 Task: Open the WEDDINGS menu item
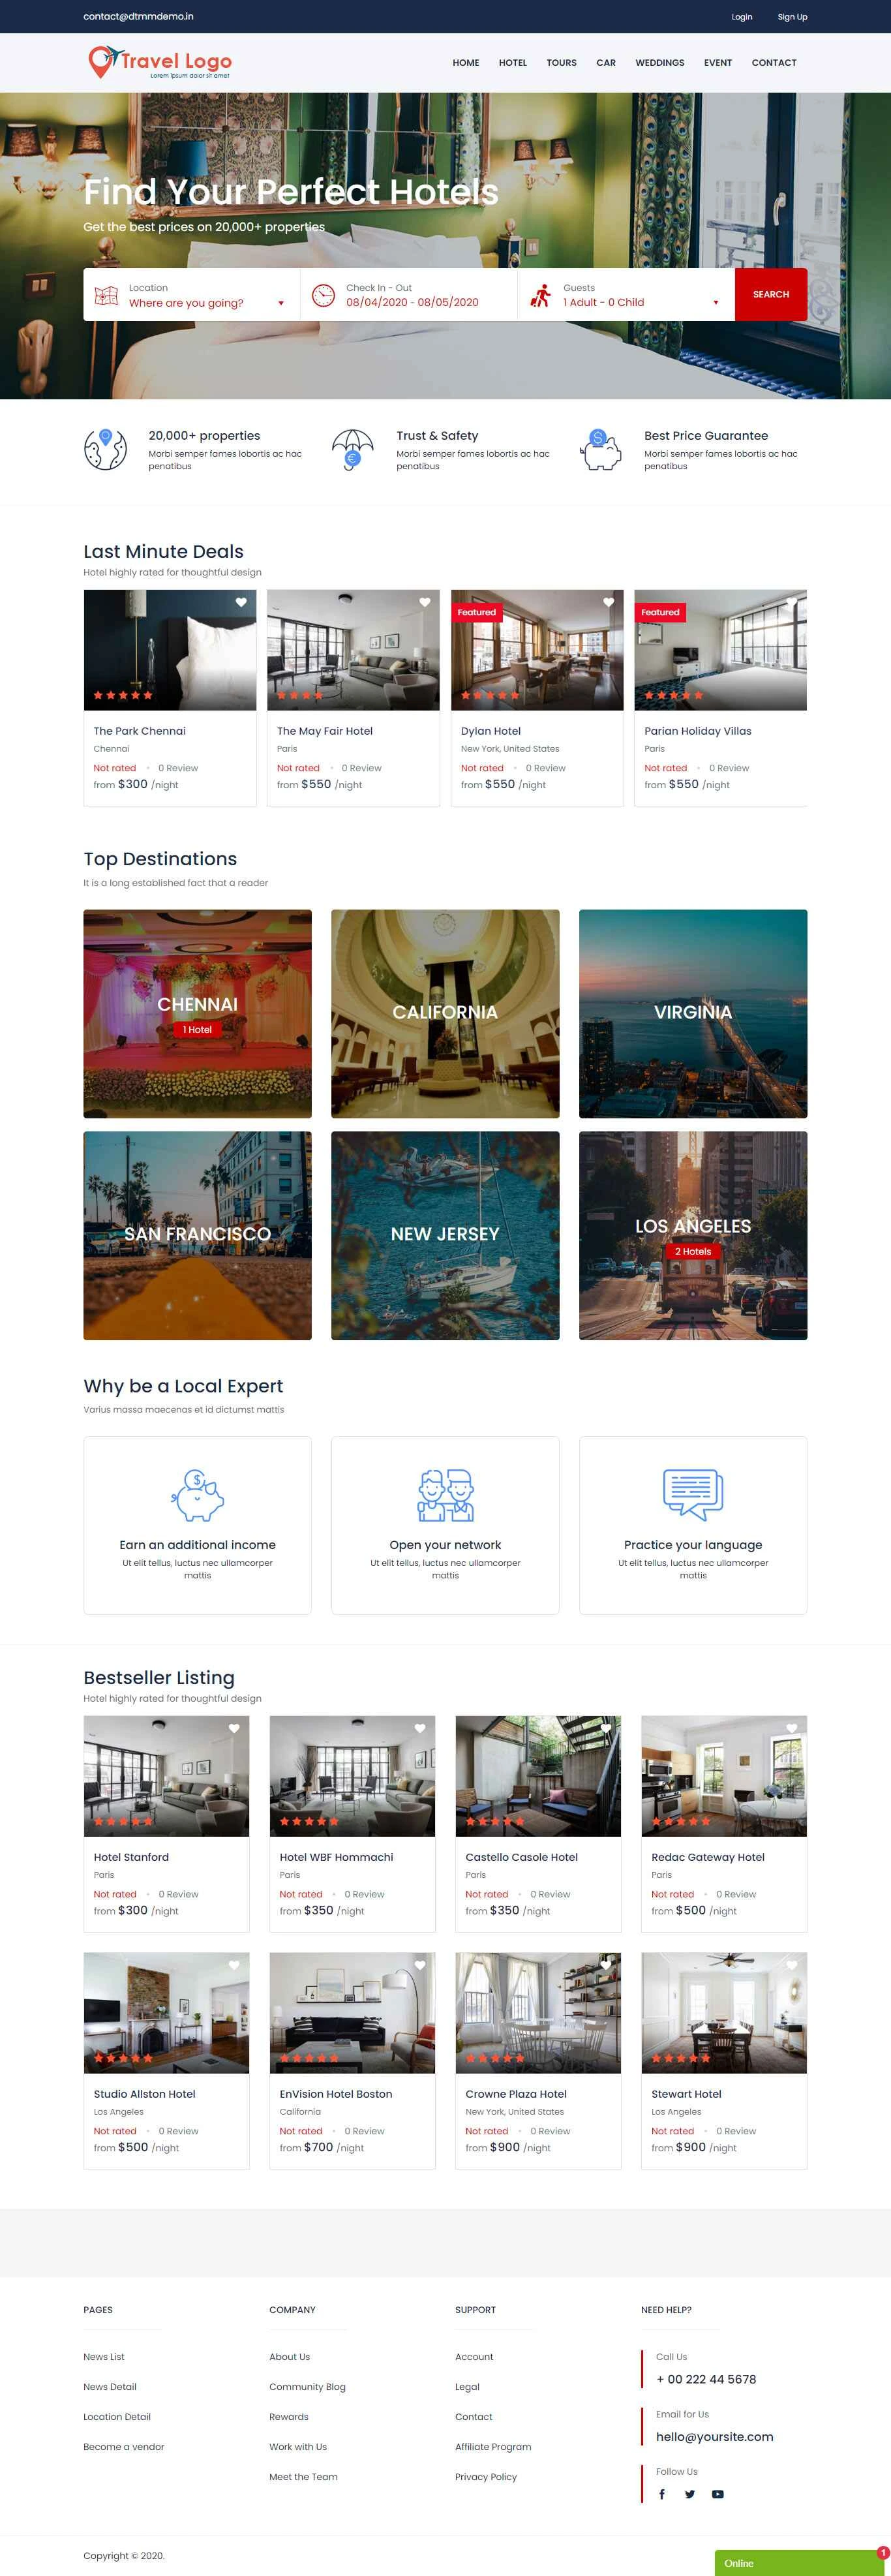[x=660, y=63]
